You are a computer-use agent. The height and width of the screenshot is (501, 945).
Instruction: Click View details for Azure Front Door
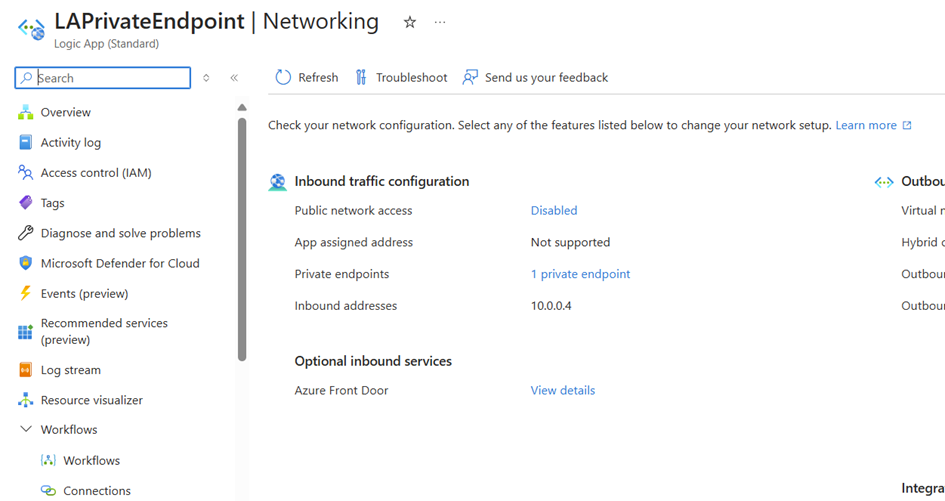(x=562, y=390)
